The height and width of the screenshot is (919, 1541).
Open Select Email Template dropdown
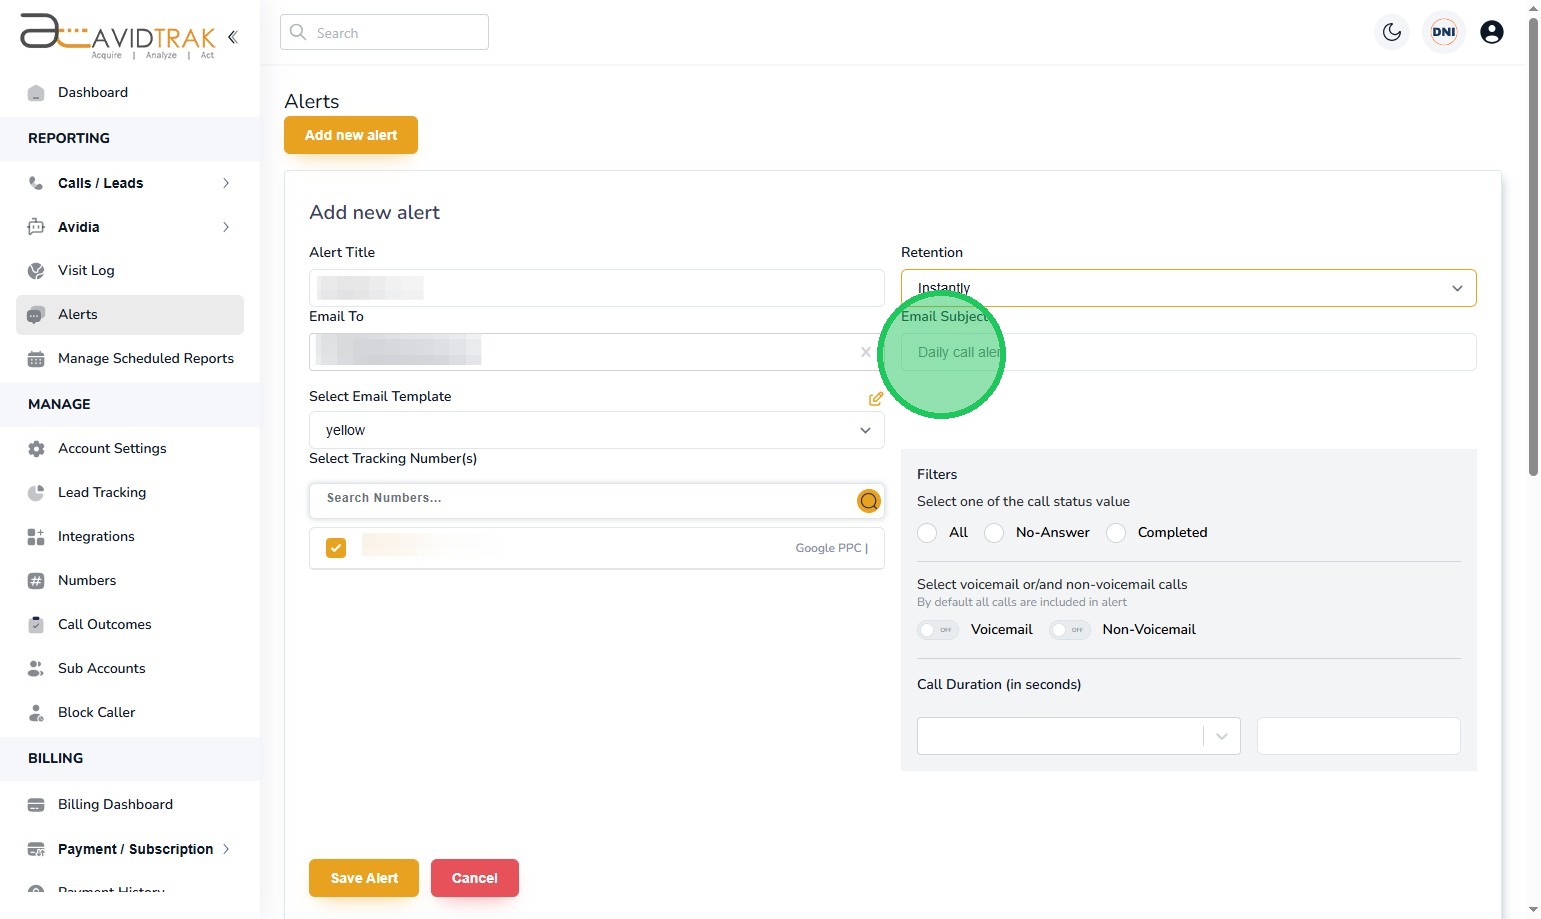click(x=596, y=430)
